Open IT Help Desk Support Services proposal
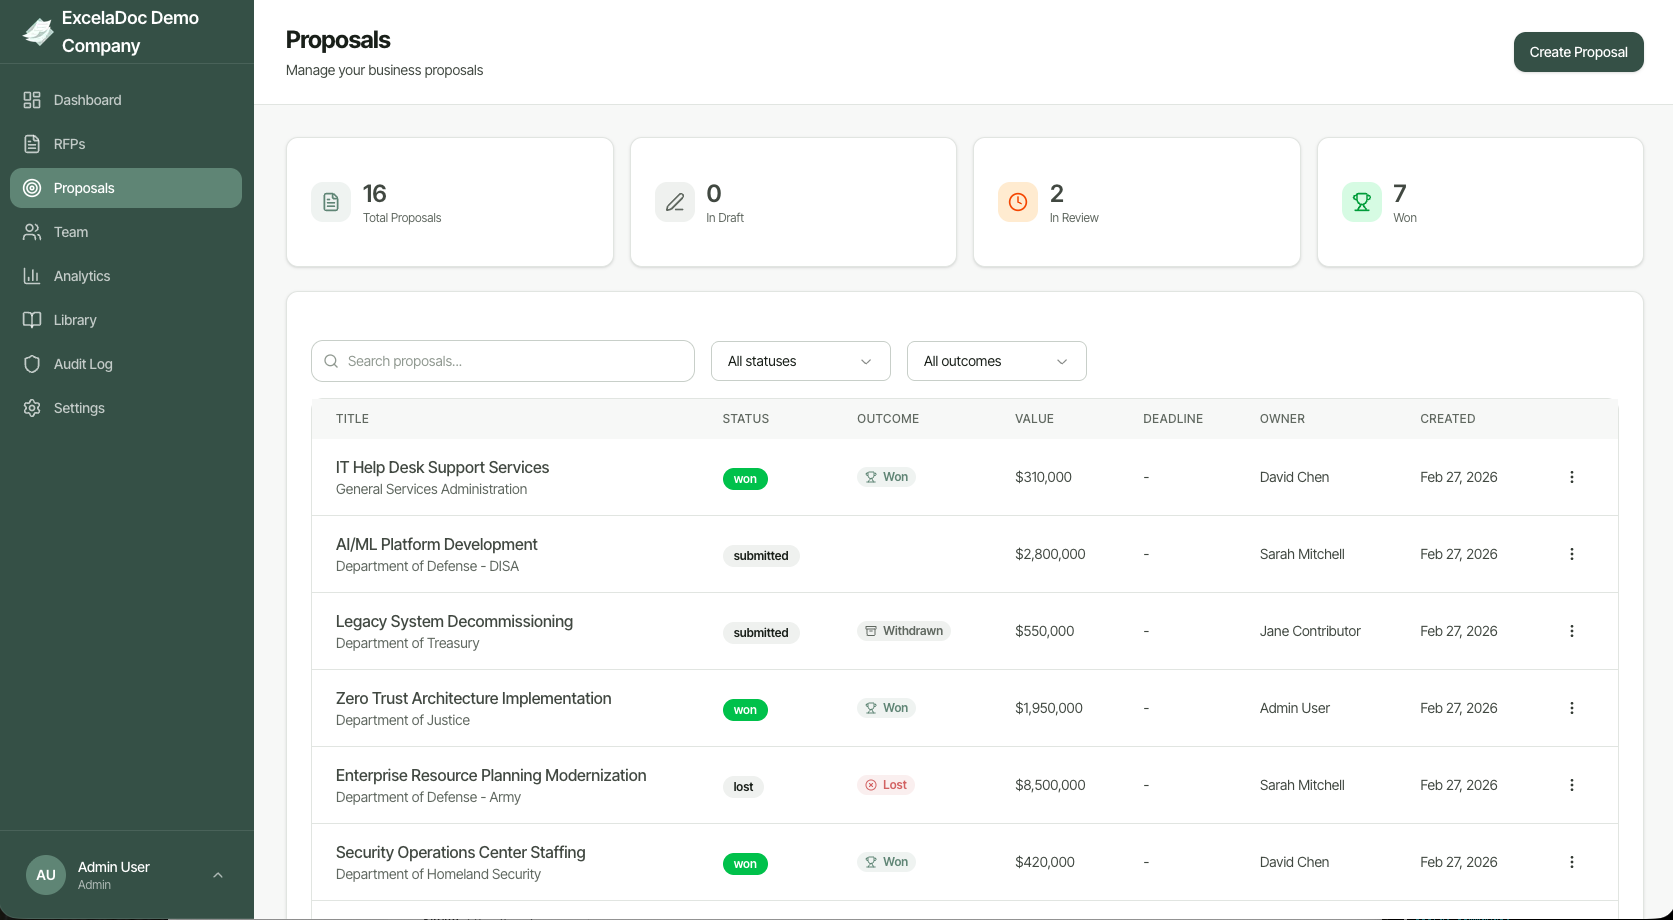 [442, 467]
